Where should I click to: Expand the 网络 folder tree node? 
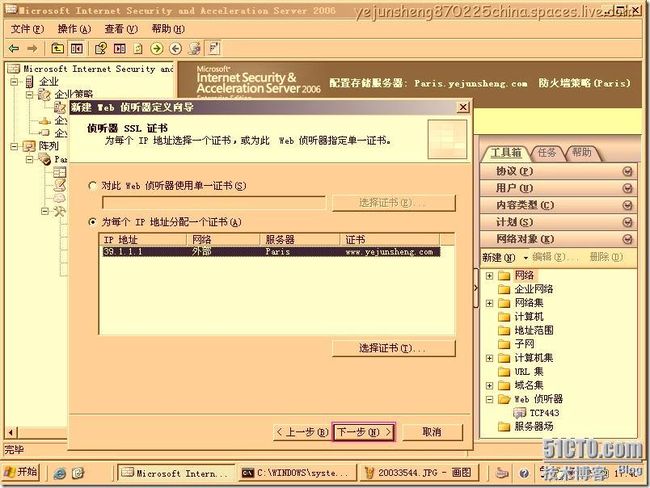[489, 276]
